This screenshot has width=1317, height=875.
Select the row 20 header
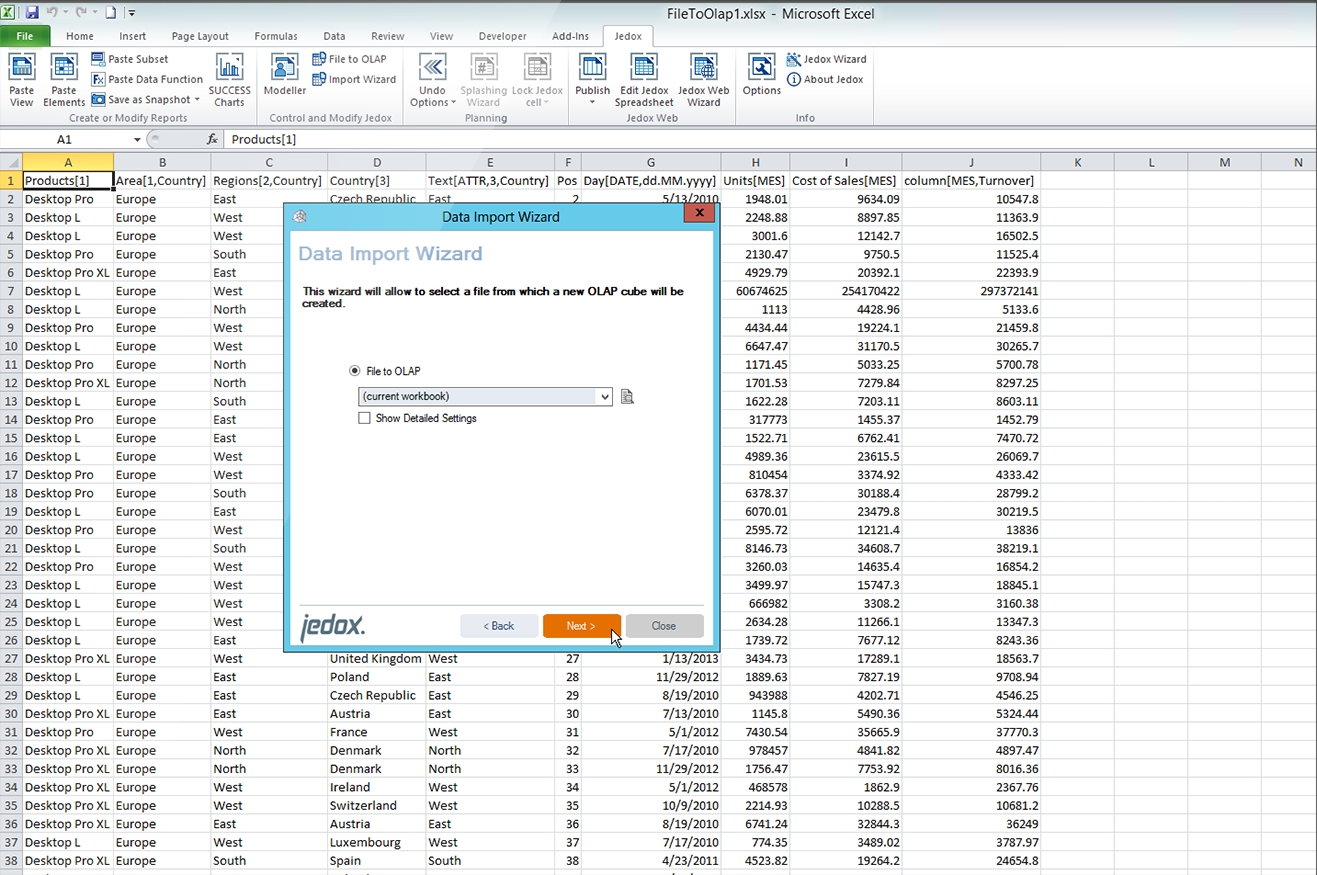[x=11, y=530]
